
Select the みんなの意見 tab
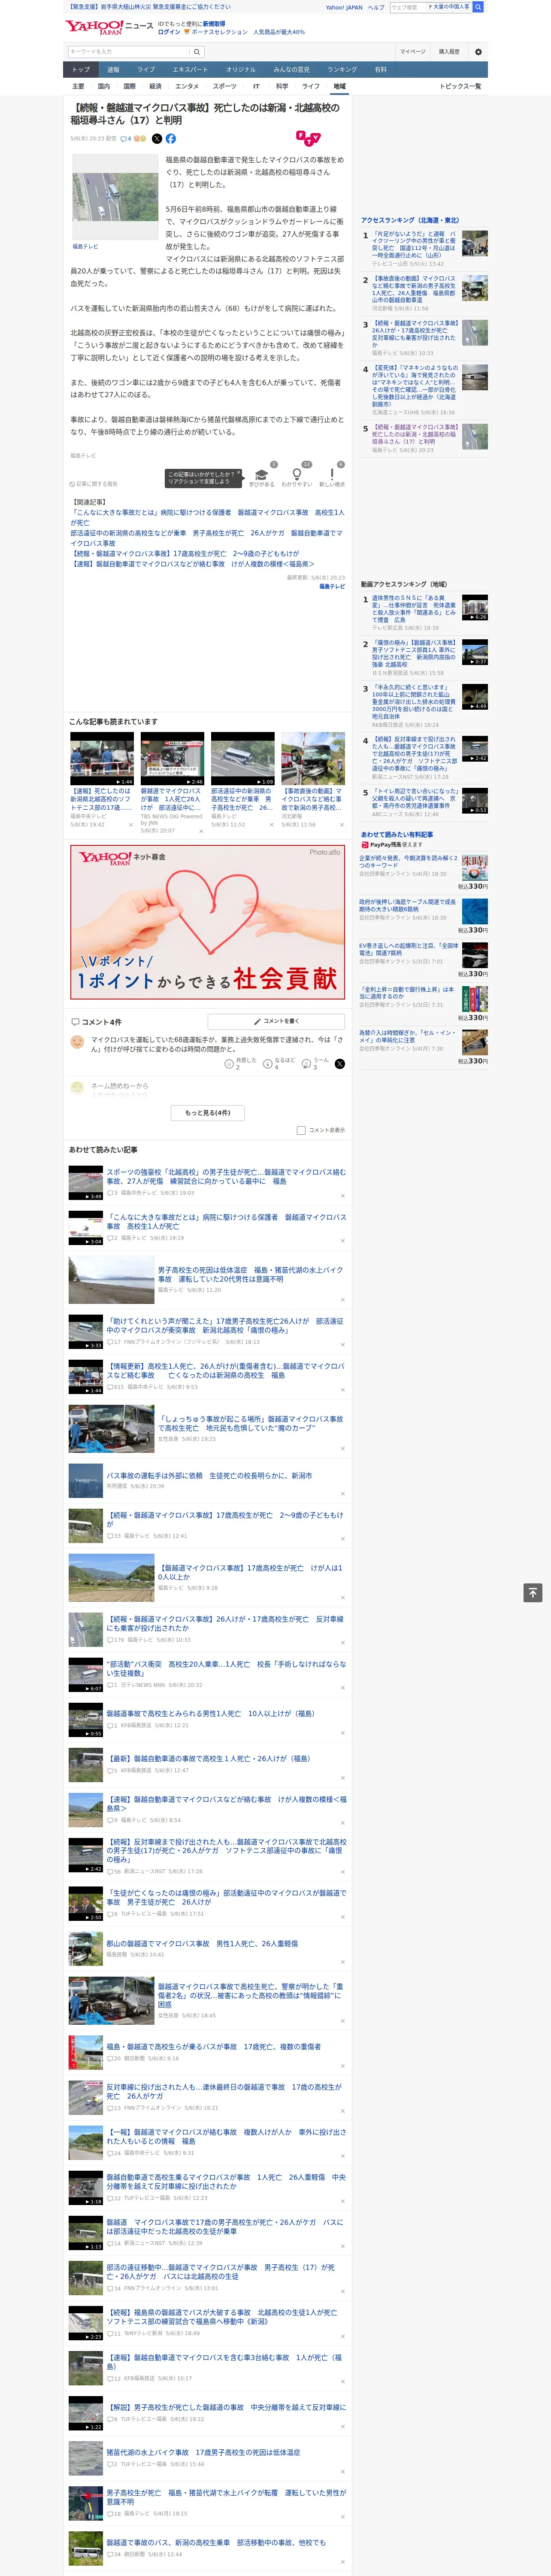292,70
